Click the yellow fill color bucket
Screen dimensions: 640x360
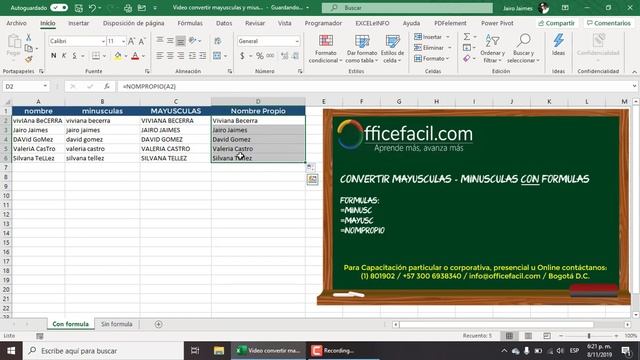coord(118,56)
